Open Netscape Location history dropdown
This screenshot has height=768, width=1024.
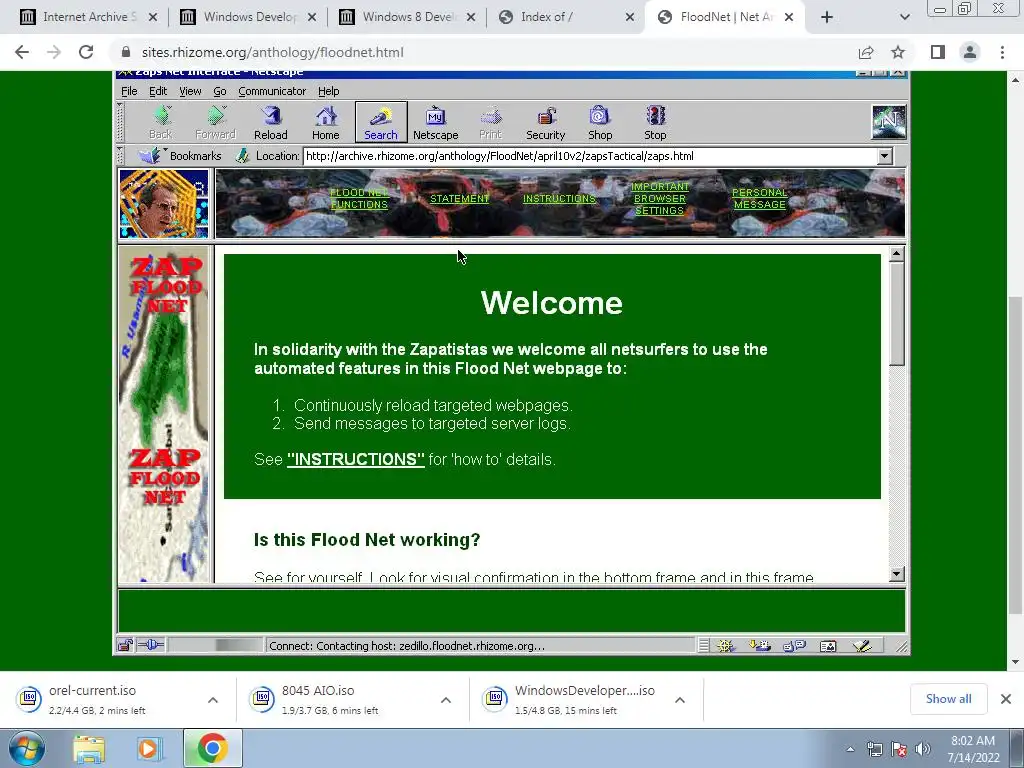[x=884, y=156]
